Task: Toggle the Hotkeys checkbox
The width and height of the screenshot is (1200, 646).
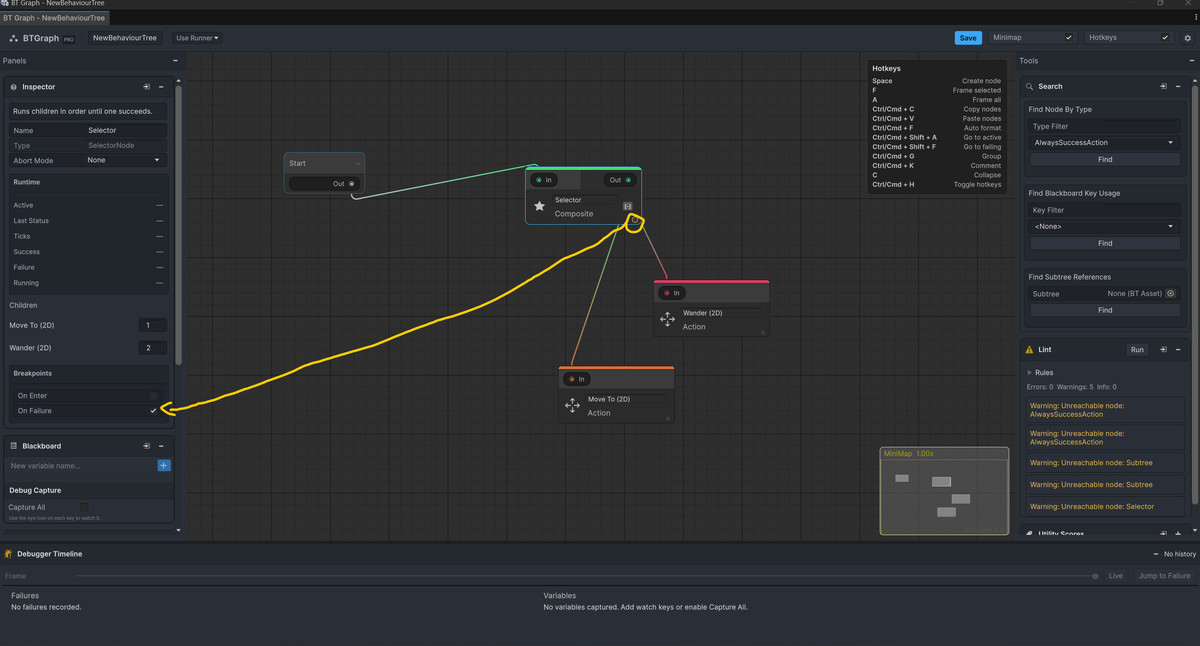Action: click(1164, 38)
